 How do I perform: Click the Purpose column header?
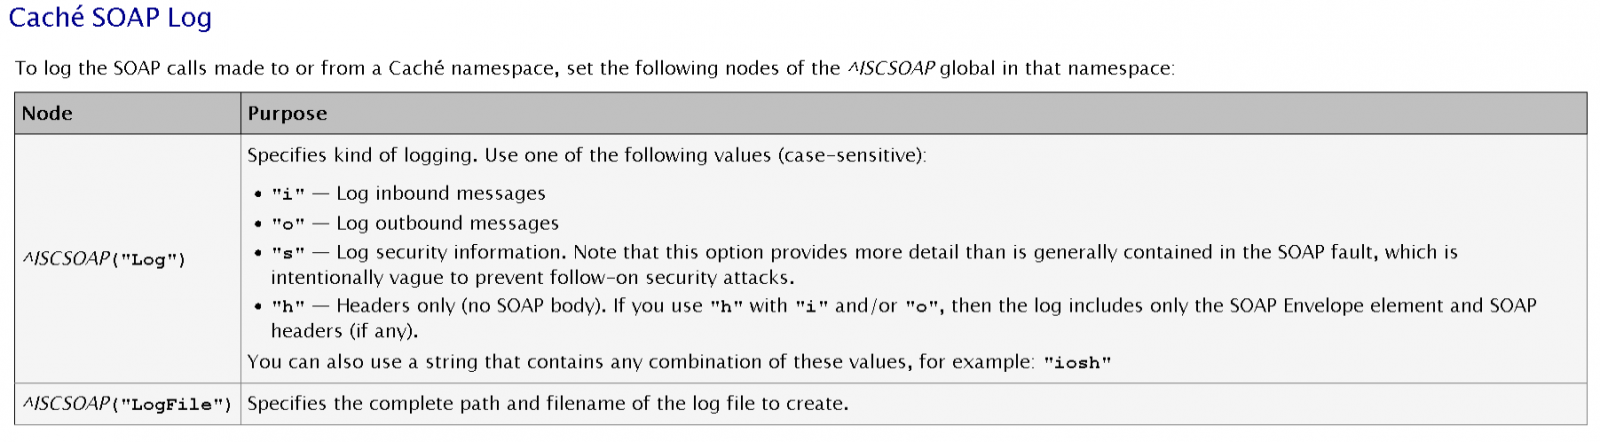[x=287, y=114]
